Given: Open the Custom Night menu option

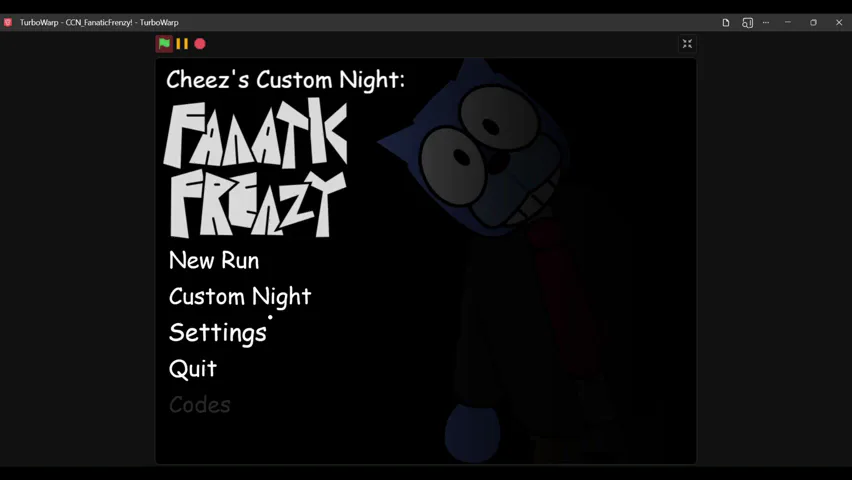Looking at the screenshot, I should pos(240,297).
